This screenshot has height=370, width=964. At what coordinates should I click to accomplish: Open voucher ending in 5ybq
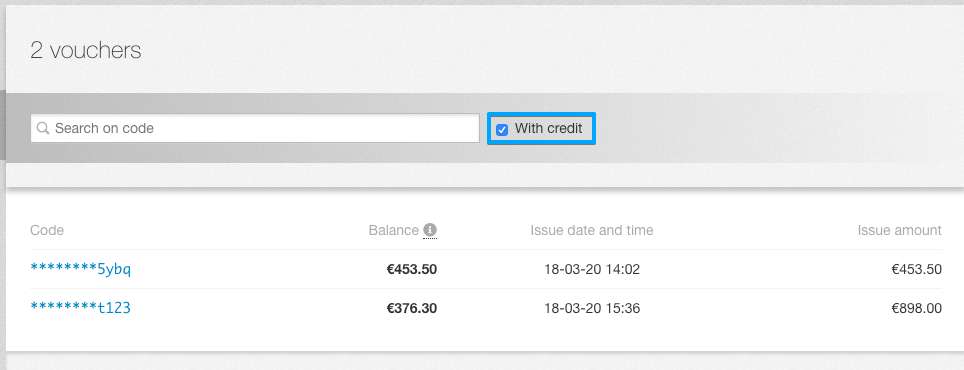[x=81, y=269]
